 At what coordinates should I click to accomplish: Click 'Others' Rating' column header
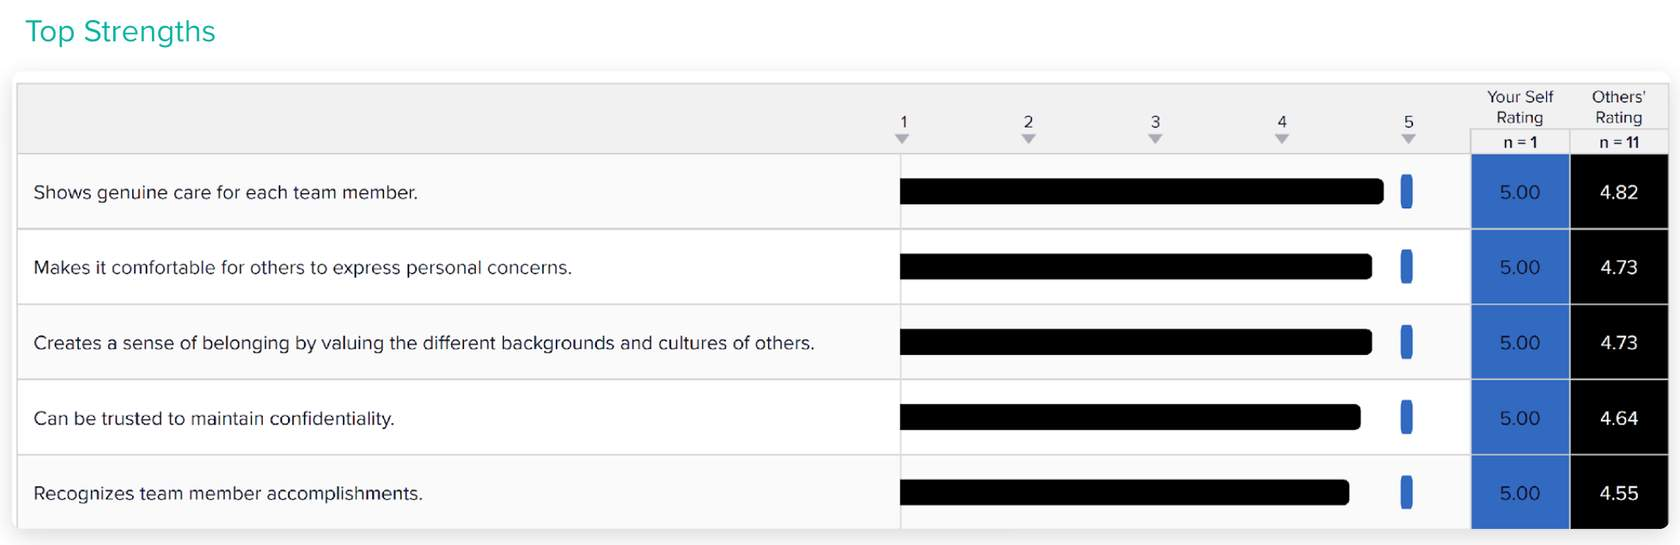click(x=1618, y=107)
